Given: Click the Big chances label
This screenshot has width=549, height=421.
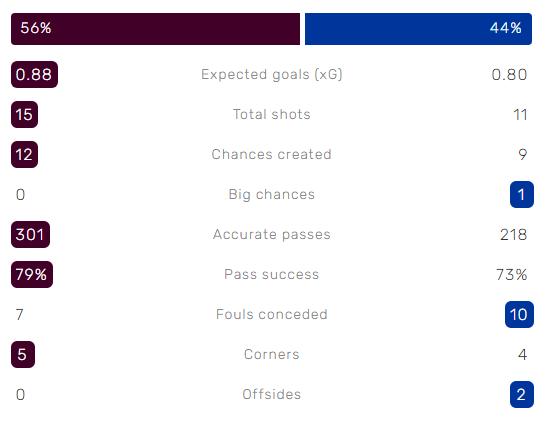Looking at the screenshot, I should tap(272, 194).
